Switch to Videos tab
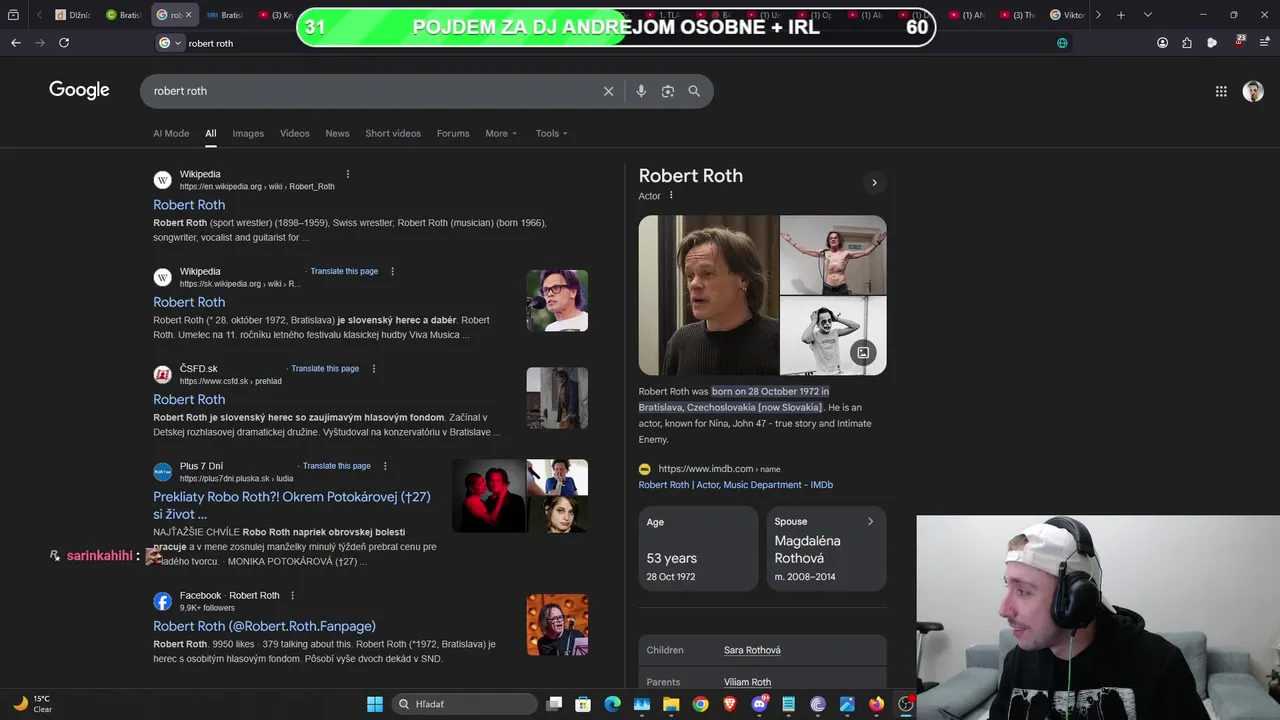Viewport: 1280px width, 720px height. [x=295, y=133]
